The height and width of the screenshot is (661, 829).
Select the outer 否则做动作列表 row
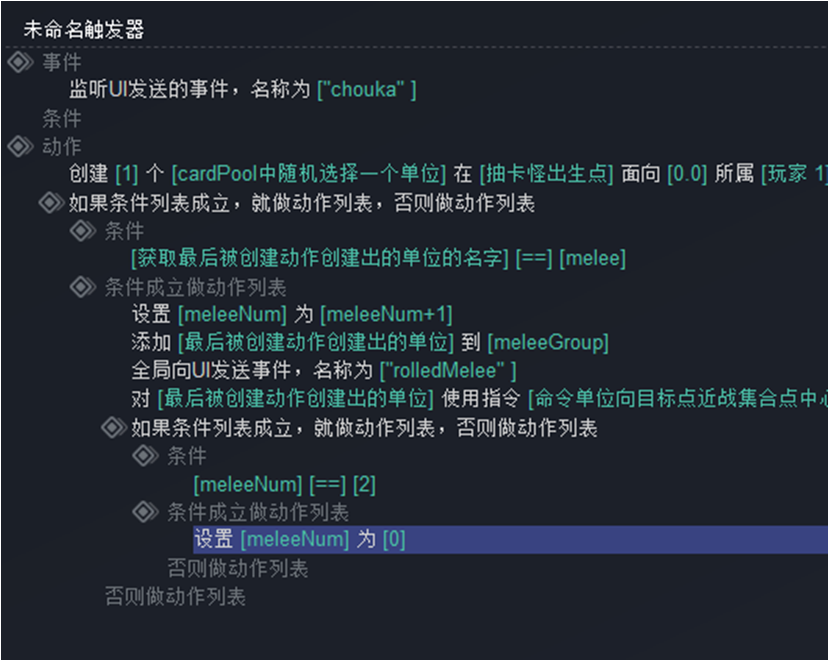tap(176, 596)
